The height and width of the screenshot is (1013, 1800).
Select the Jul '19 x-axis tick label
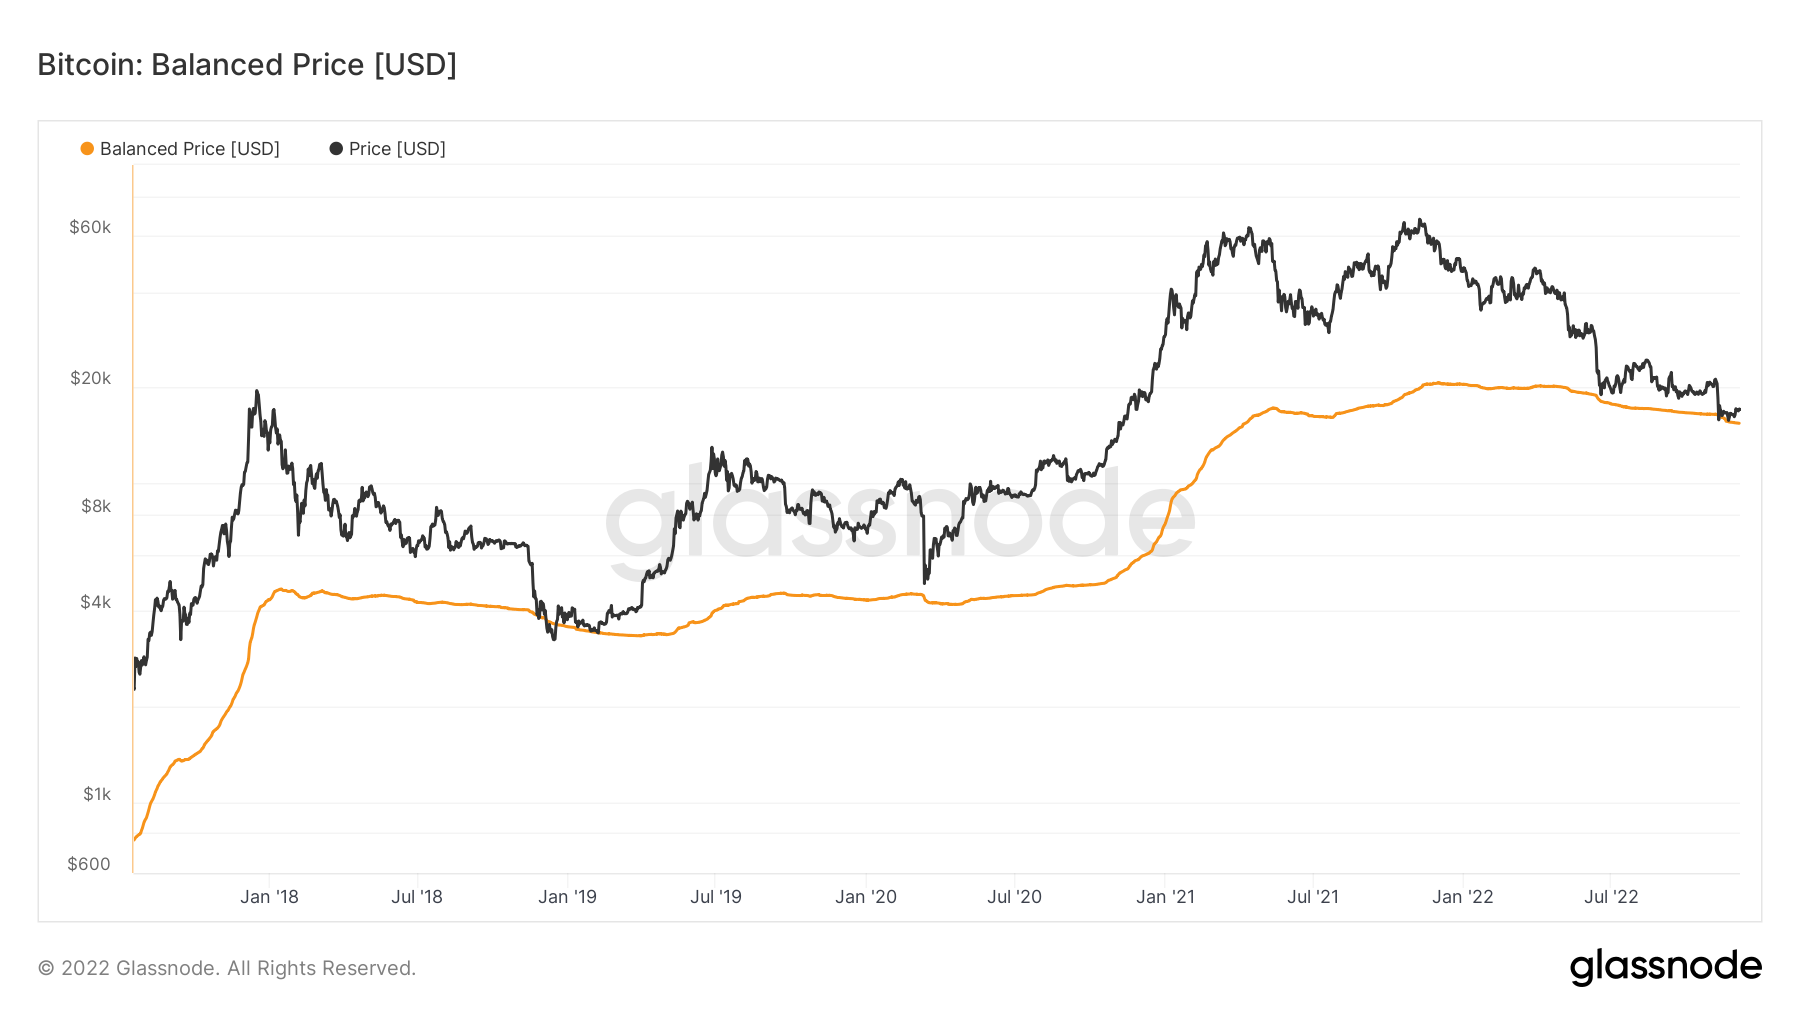point(716,897)
